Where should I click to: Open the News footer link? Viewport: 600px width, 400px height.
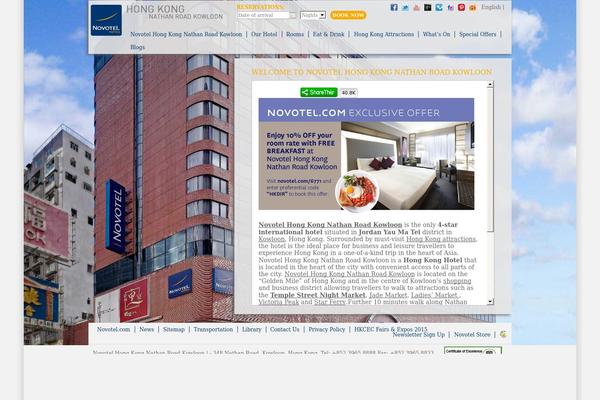click(147, 329)
